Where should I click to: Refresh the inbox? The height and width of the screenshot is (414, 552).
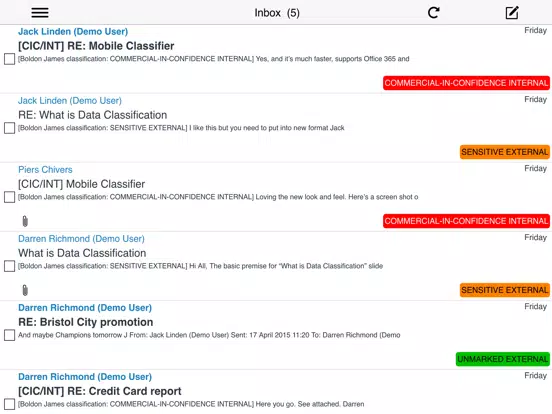(433, 13)
